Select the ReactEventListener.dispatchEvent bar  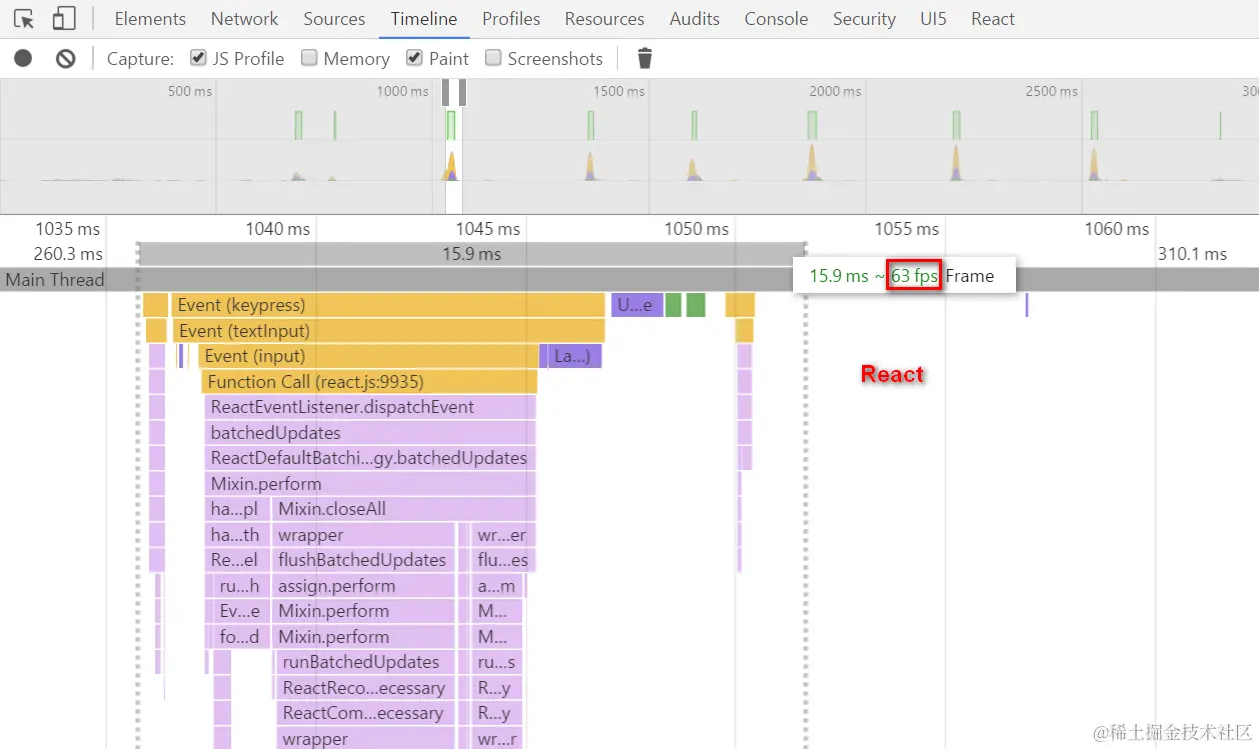[x=370, y=407]
